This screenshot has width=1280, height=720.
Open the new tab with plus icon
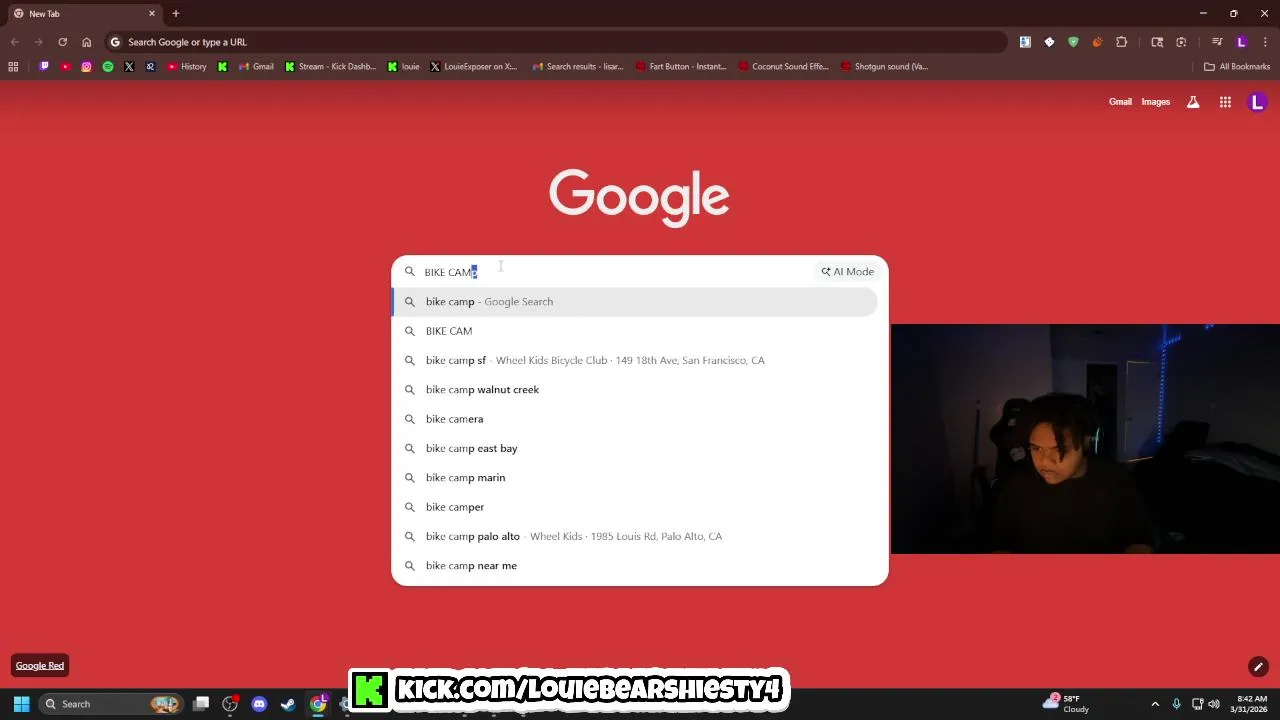(175, 14)
